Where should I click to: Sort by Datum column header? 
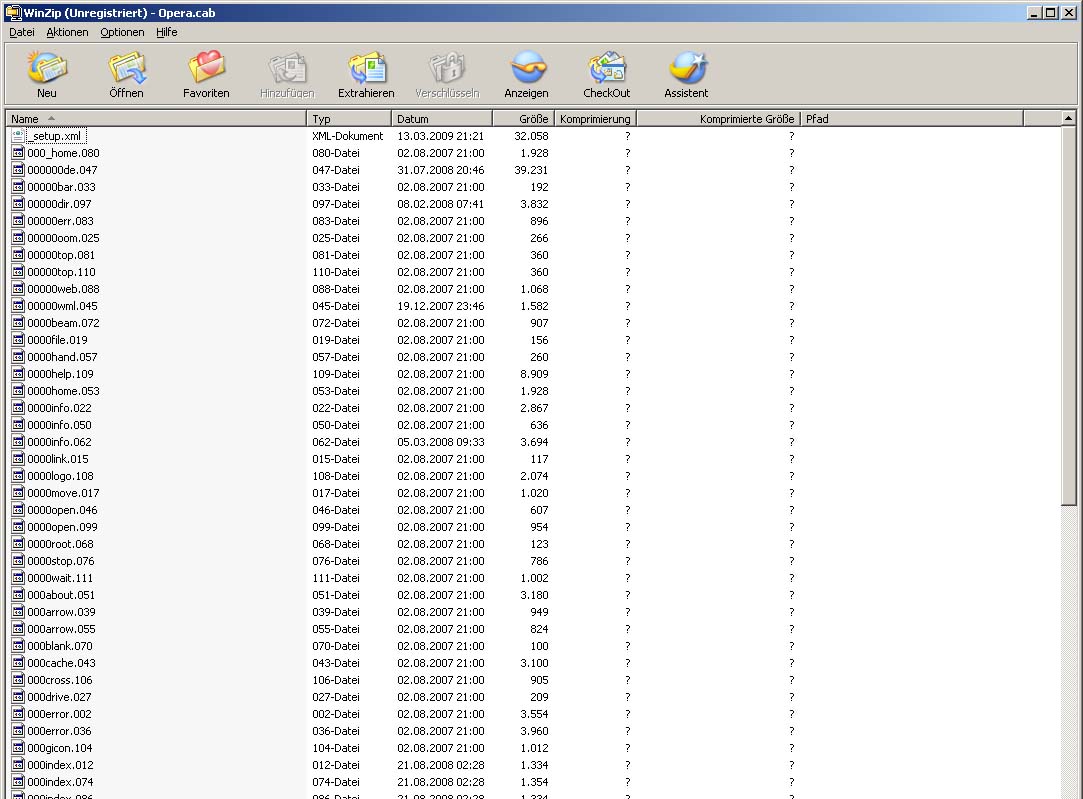(442, 119)
